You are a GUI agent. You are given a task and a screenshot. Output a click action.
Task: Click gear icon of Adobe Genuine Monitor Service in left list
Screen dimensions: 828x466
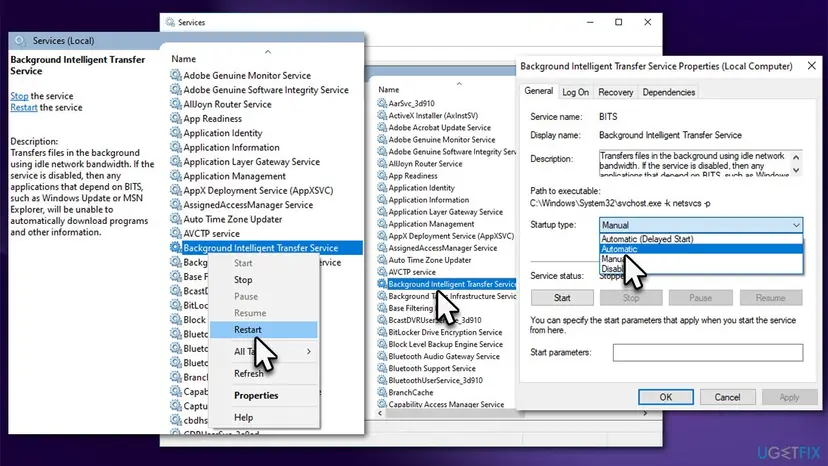[175, 76]
